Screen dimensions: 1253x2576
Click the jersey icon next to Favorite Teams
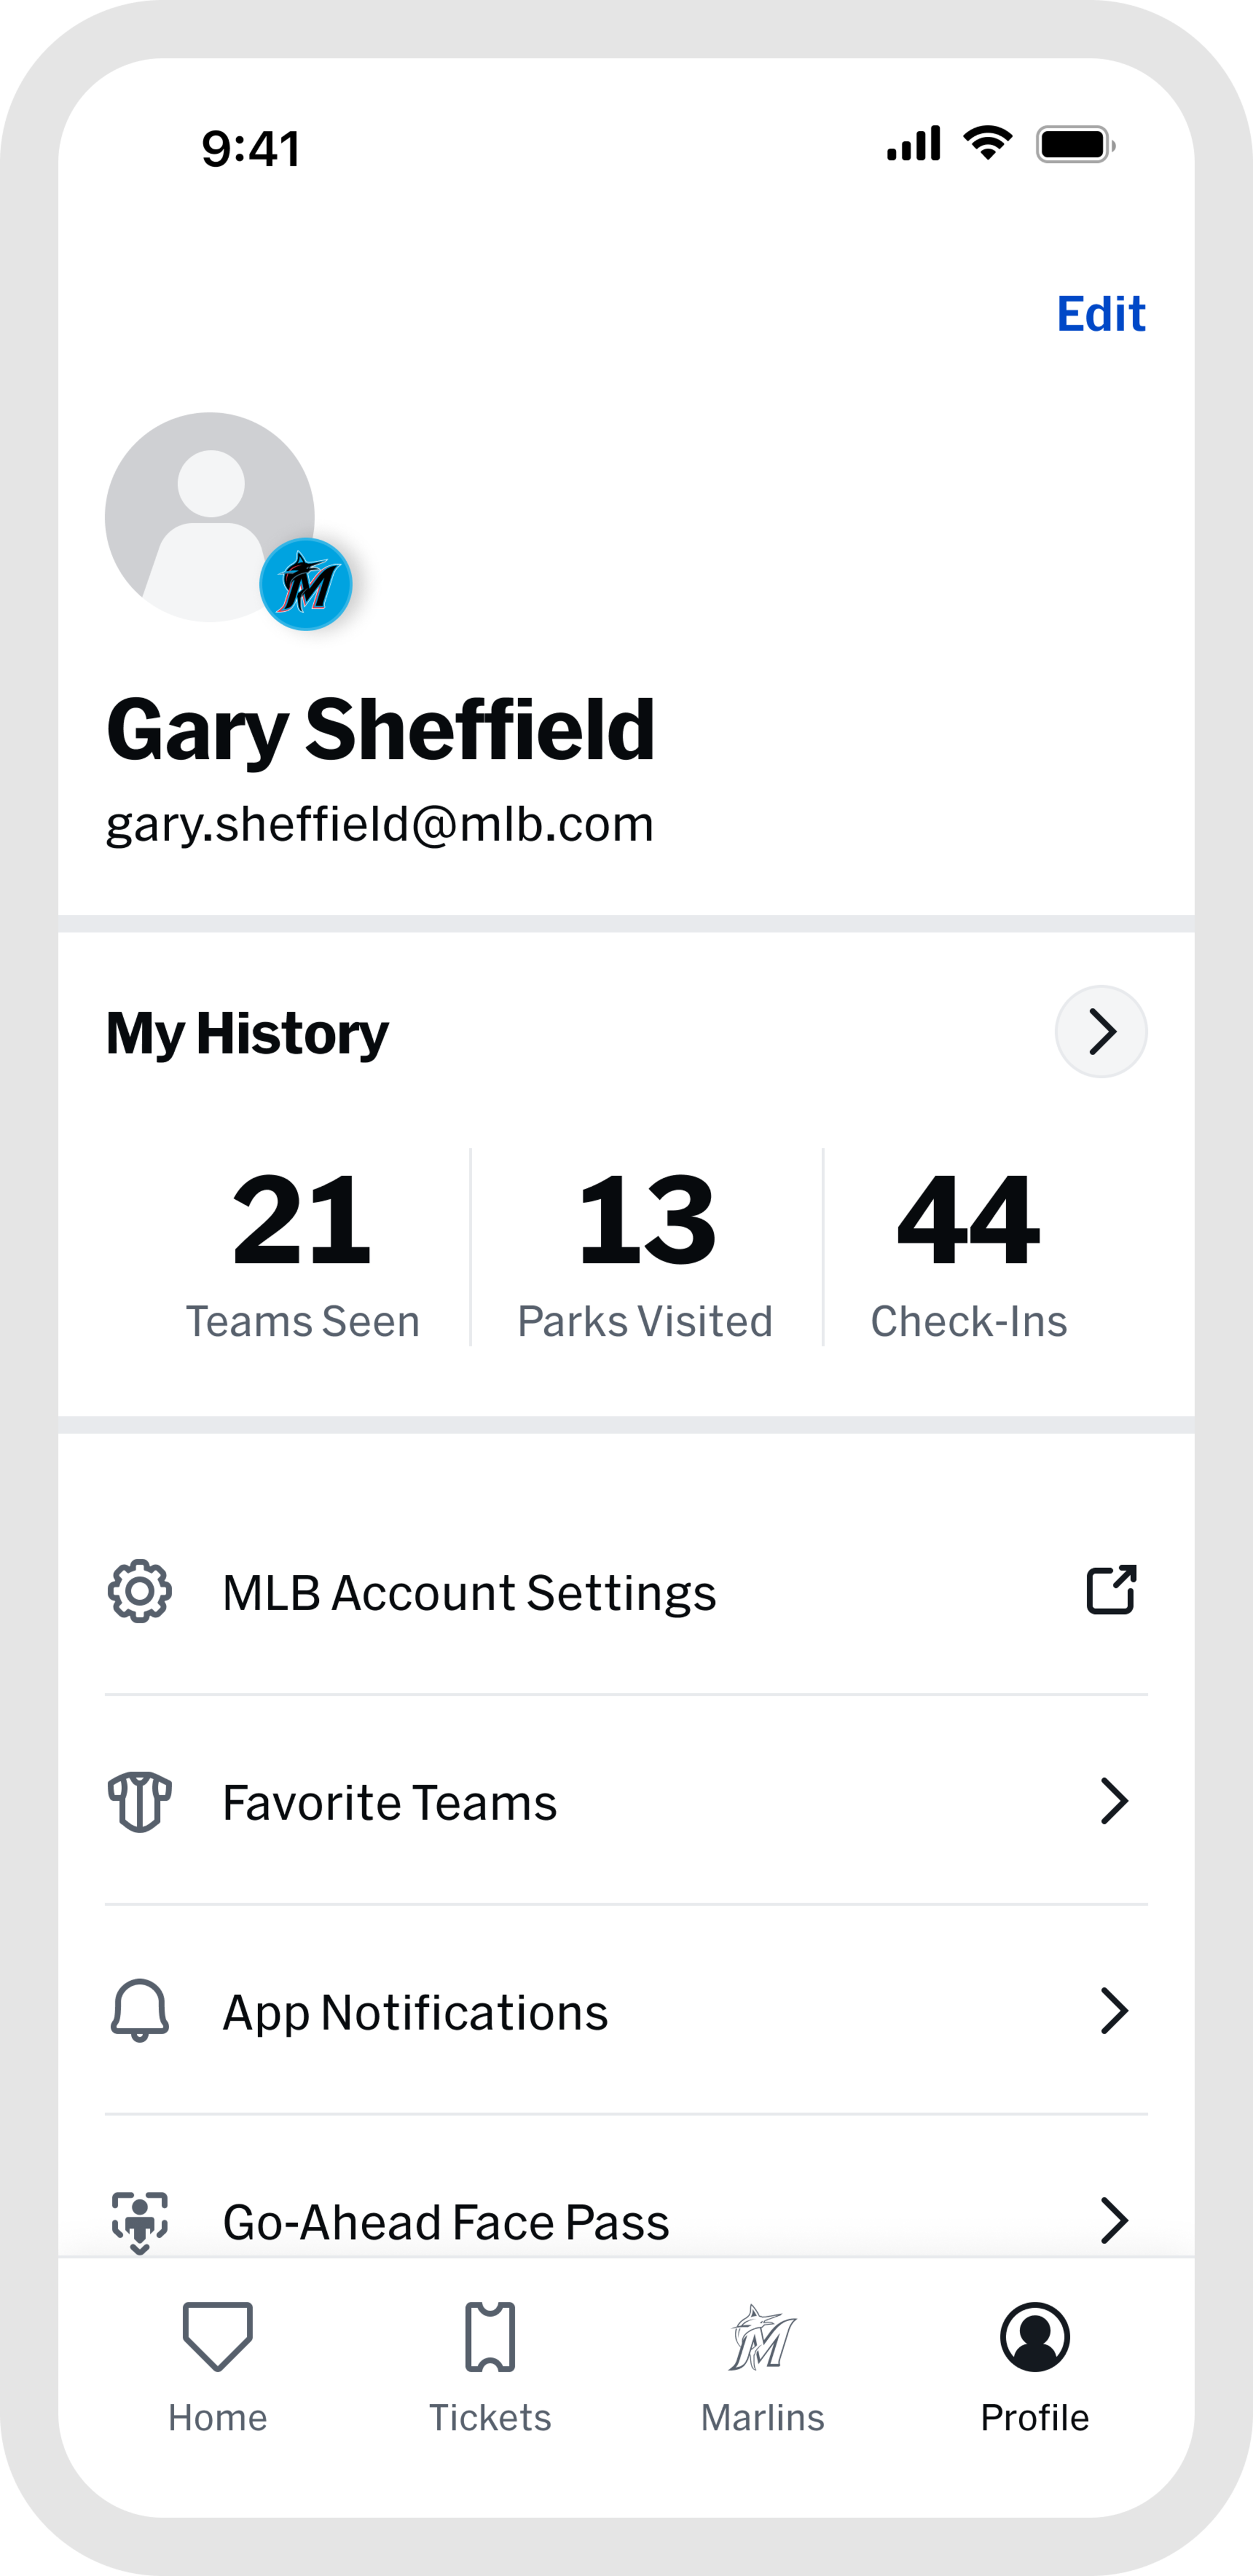tap(140, 1801)
